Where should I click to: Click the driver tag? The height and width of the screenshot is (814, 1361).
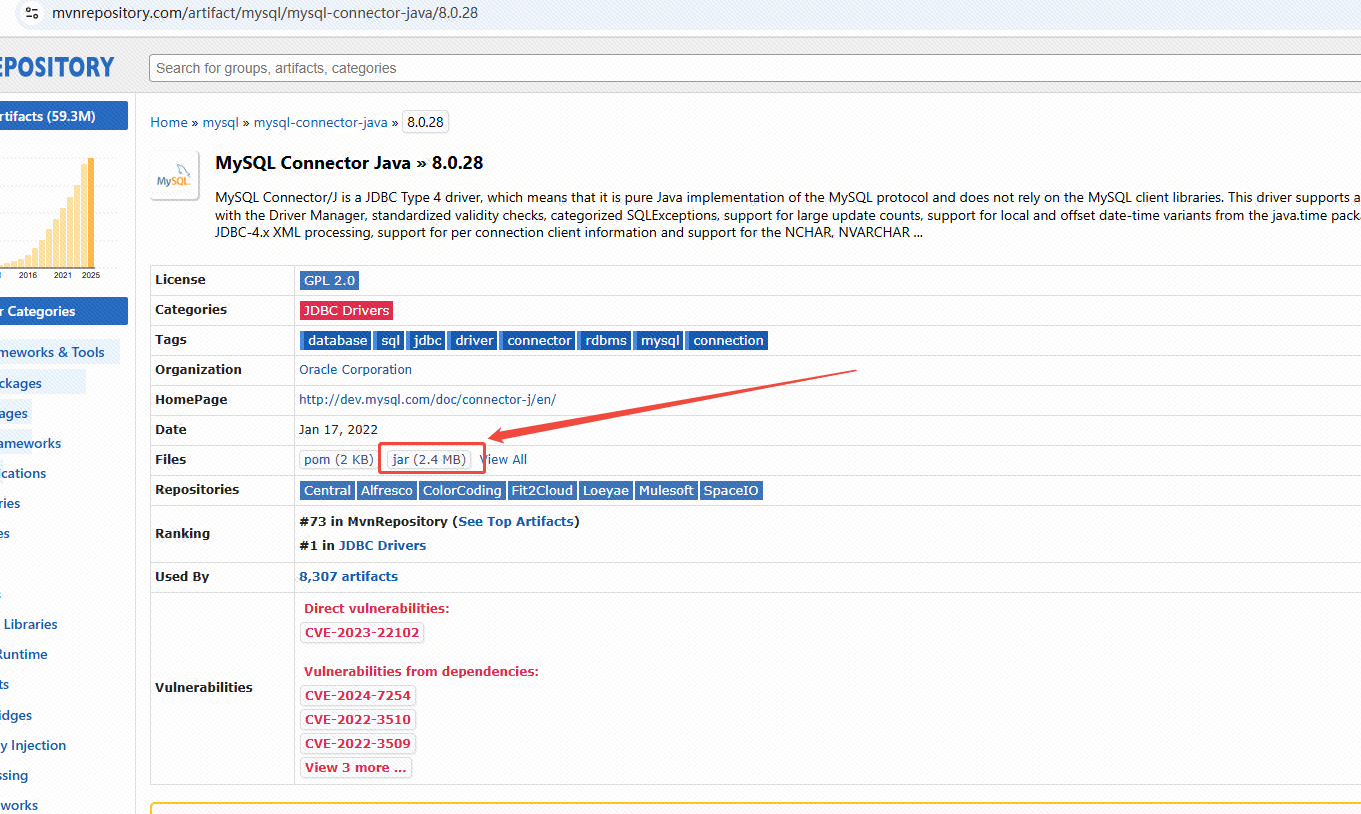(474, 340)
